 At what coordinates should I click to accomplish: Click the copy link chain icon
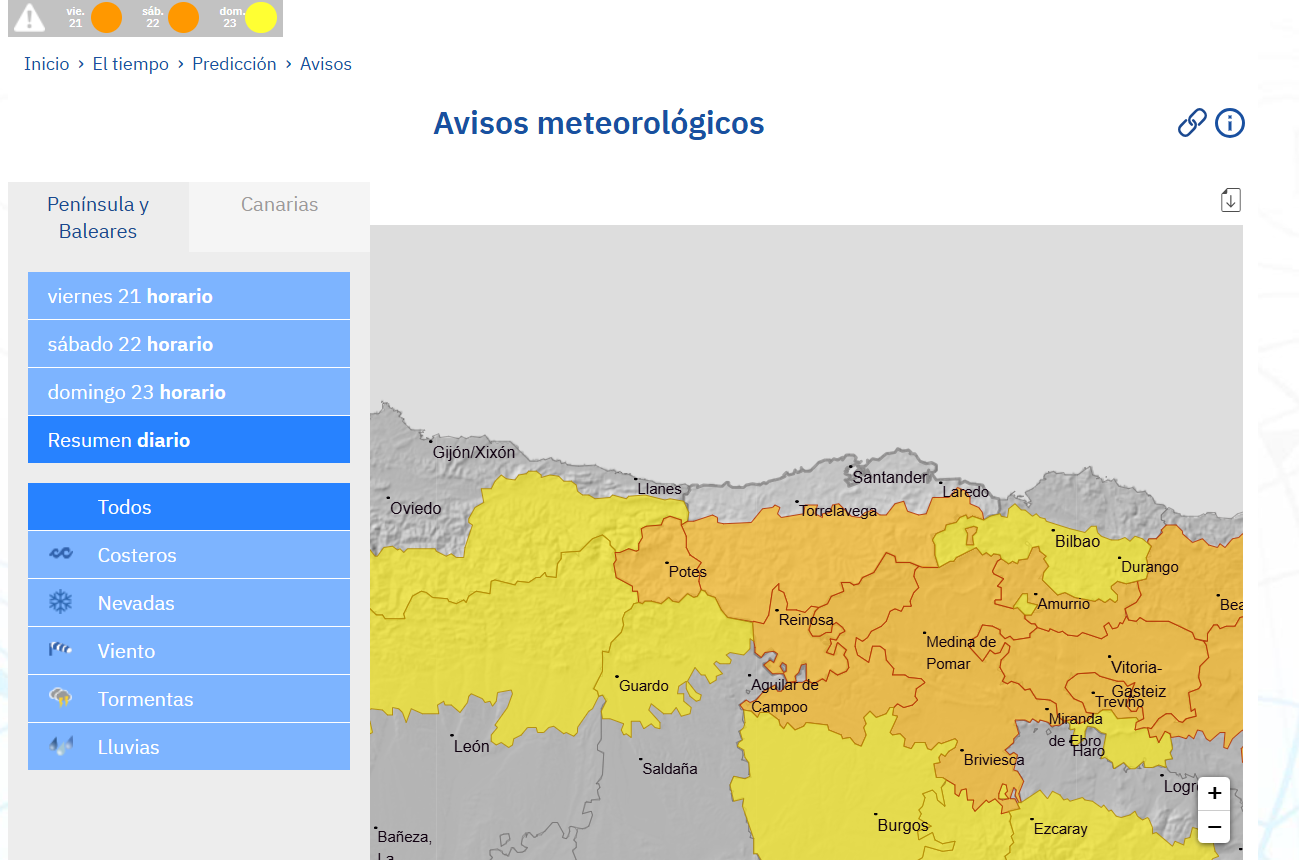pyautogui.click(x=1191, y=123)
